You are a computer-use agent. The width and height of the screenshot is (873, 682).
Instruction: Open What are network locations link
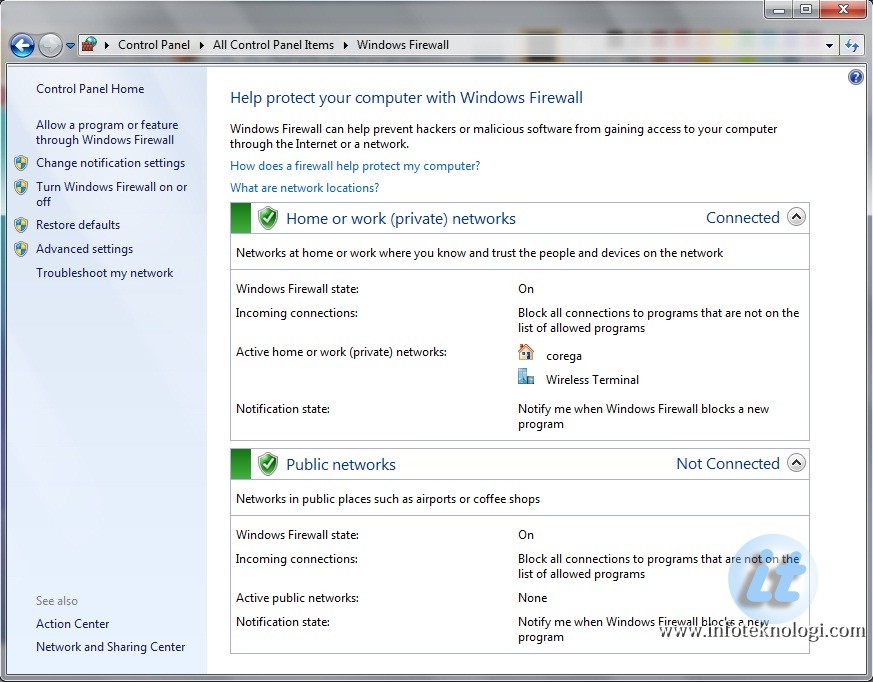click(305, 188)
